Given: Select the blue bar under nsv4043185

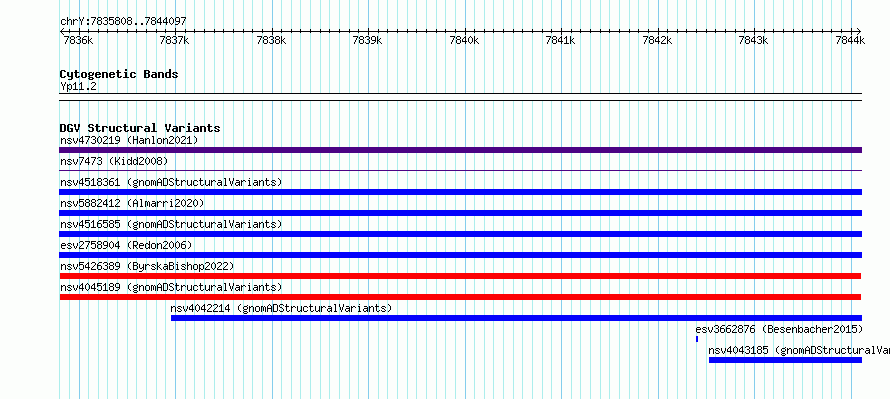Looking at the screenshot, I should 785,360.
